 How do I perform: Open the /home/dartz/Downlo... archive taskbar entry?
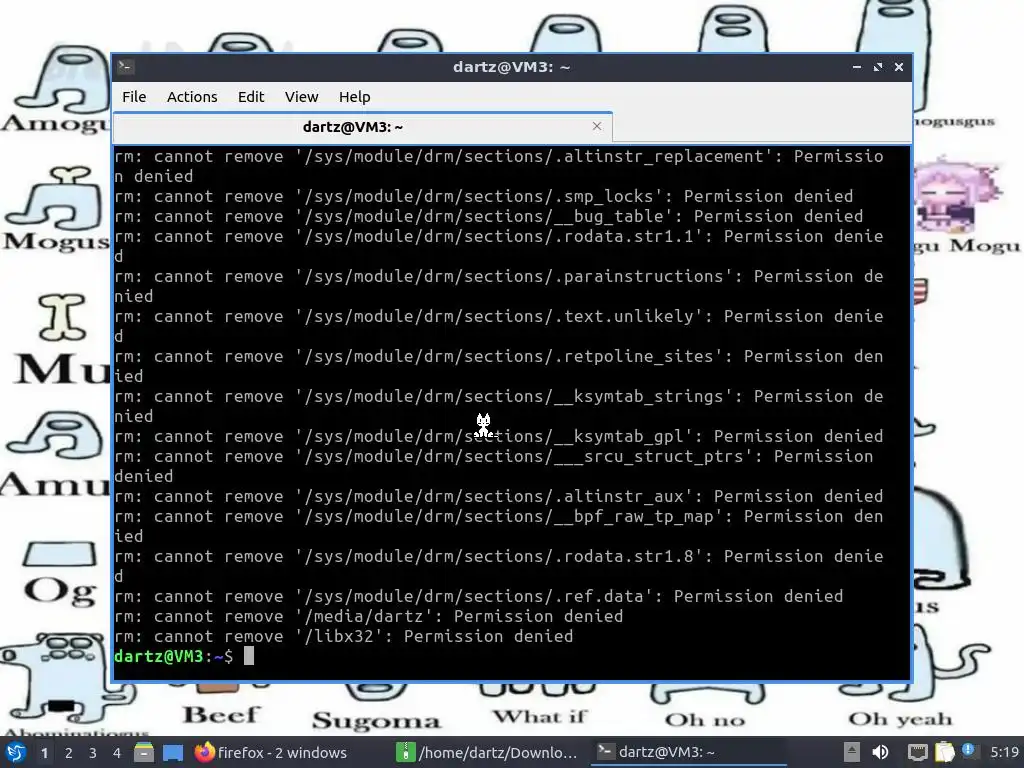488,752
